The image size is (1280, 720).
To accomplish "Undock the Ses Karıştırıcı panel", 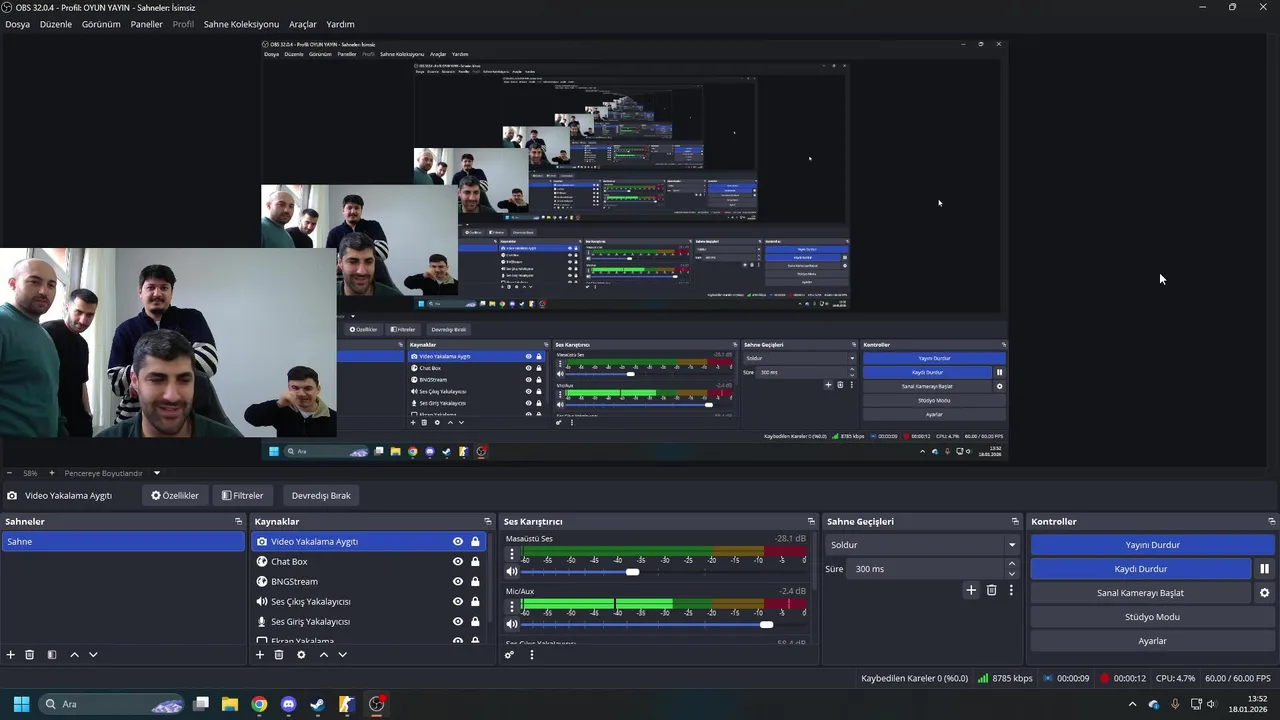I will 811,522.
